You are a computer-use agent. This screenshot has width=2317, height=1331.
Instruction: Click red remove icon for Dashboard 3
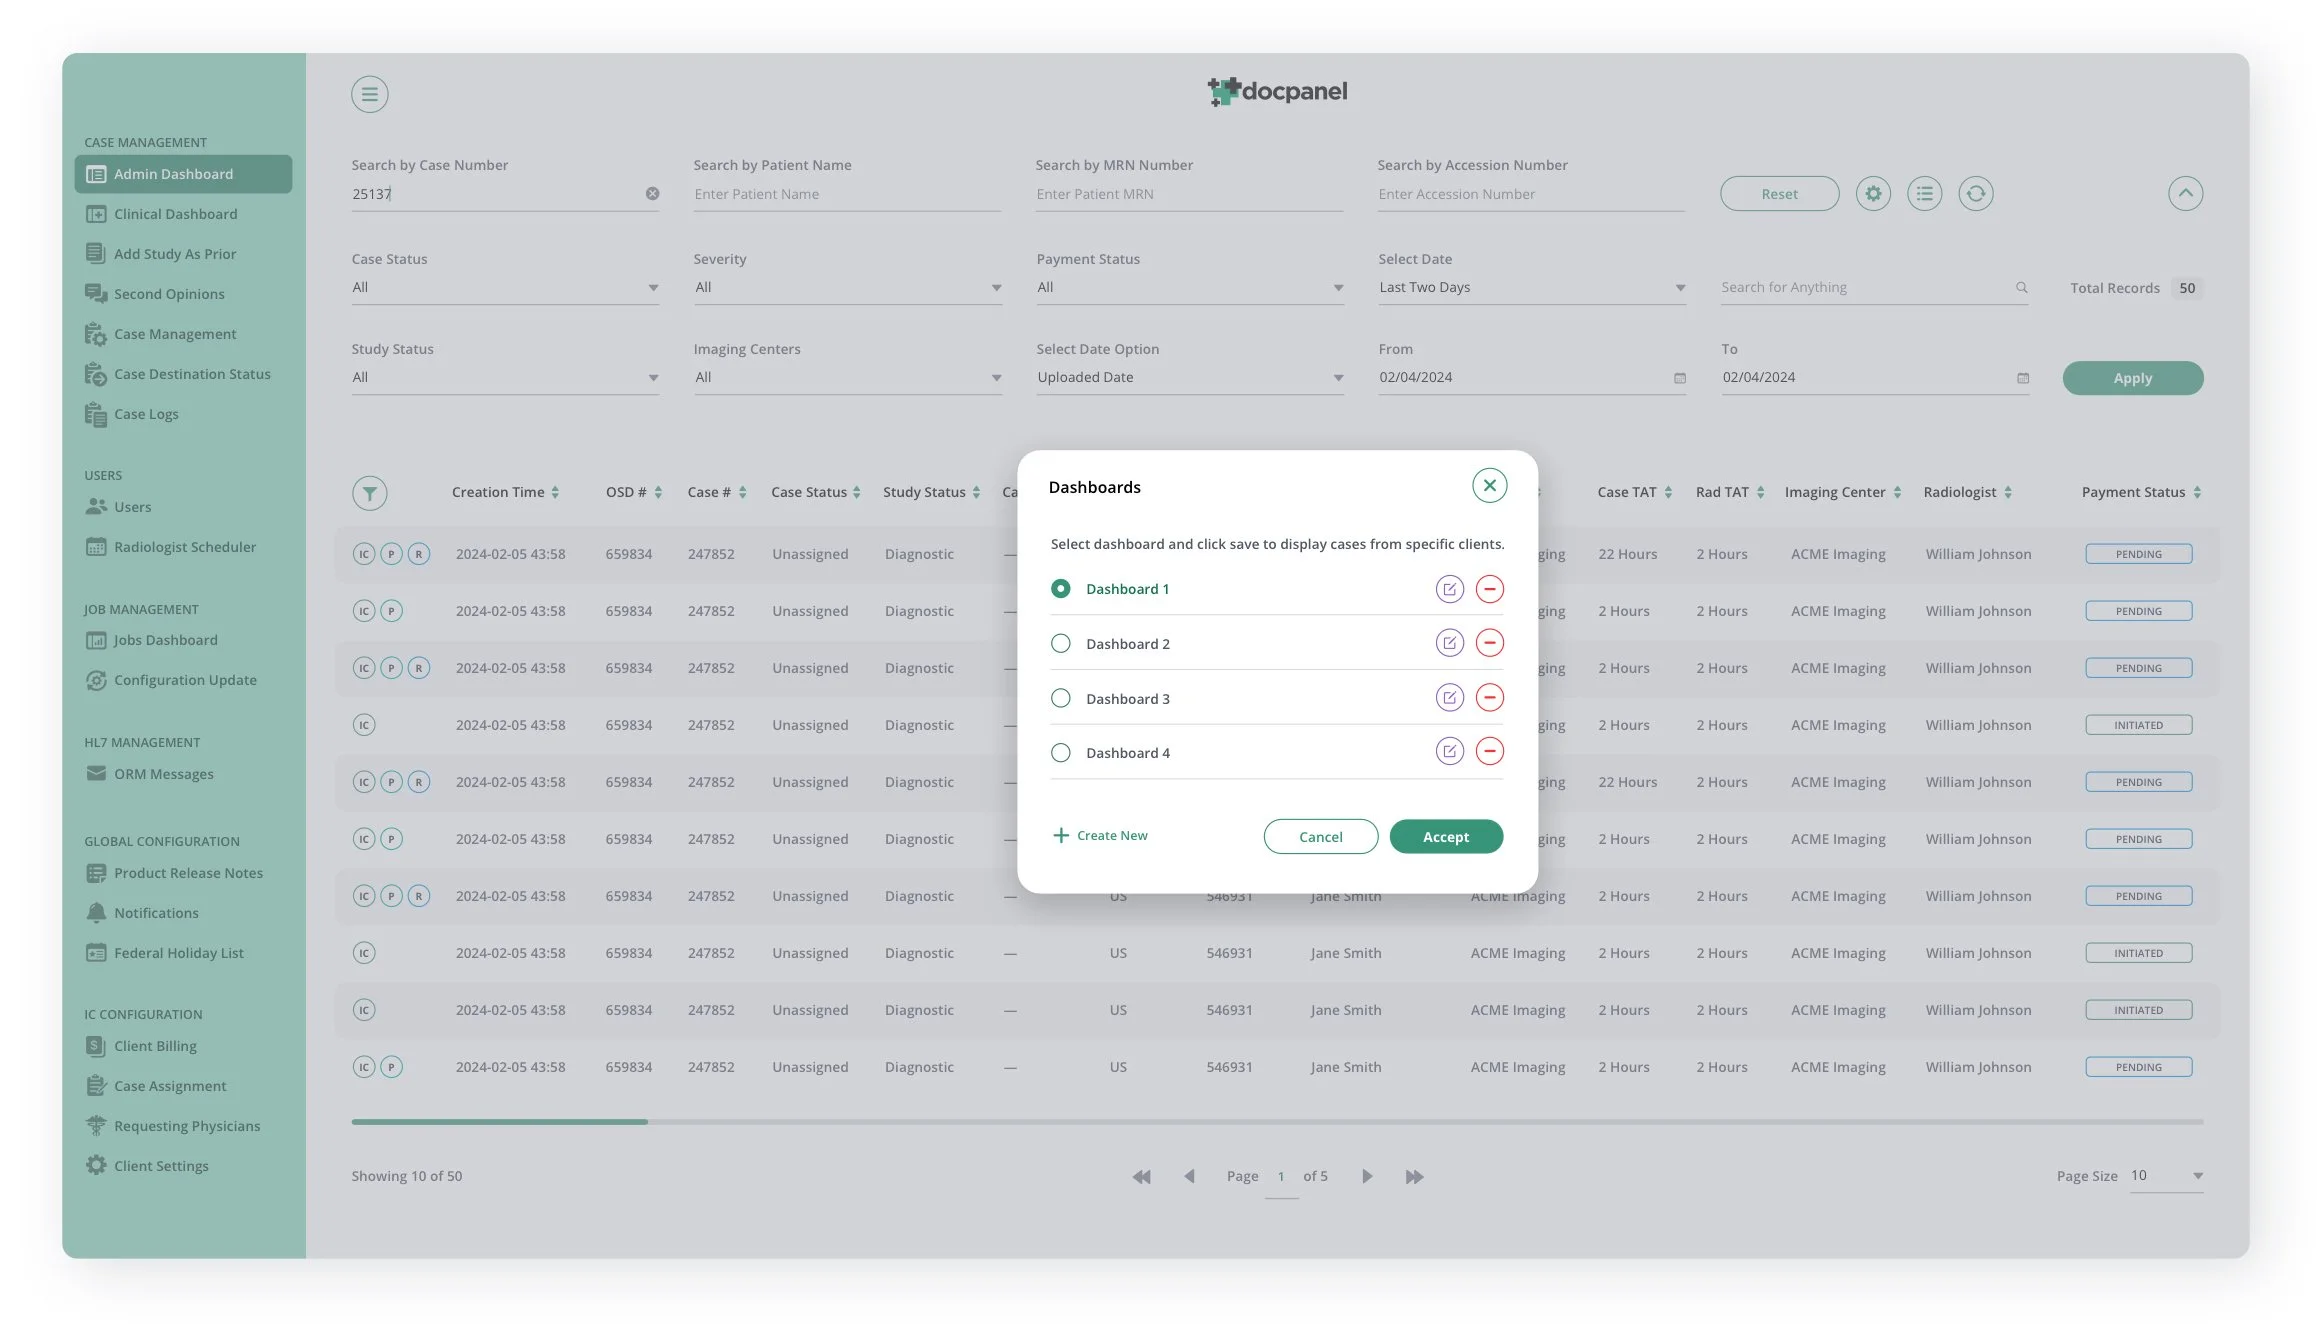pyautogui.click(x=1489, y=698)
